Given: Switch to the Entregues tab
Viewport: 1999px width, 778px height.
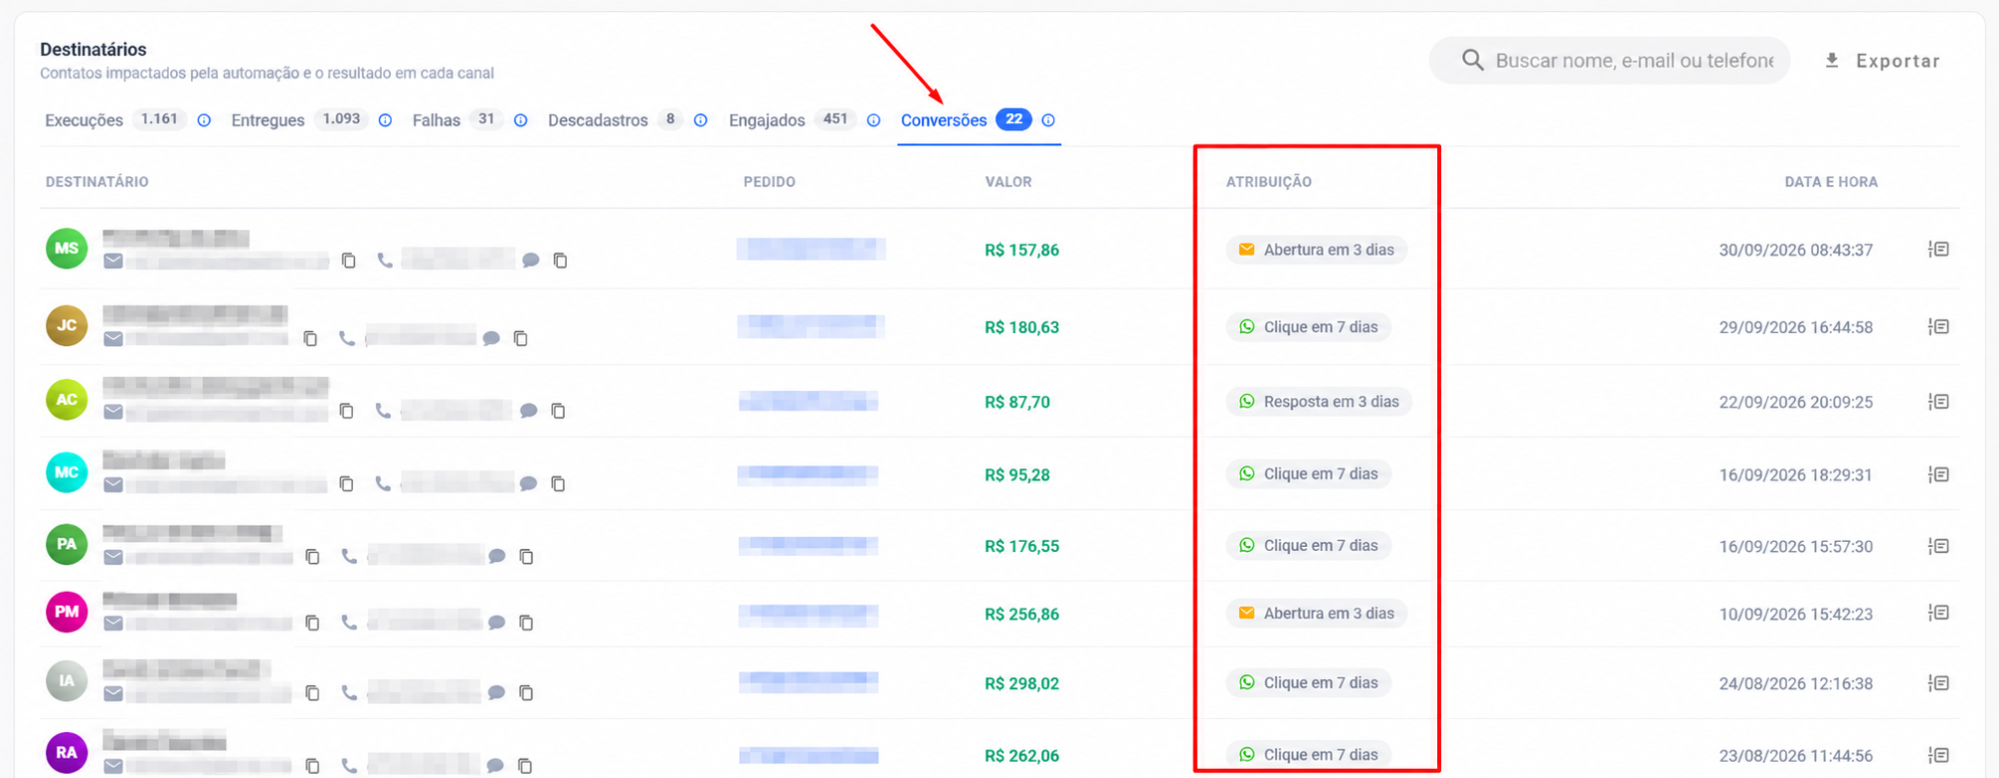Looking at the screenshot, I should click(x=268, y=120).
